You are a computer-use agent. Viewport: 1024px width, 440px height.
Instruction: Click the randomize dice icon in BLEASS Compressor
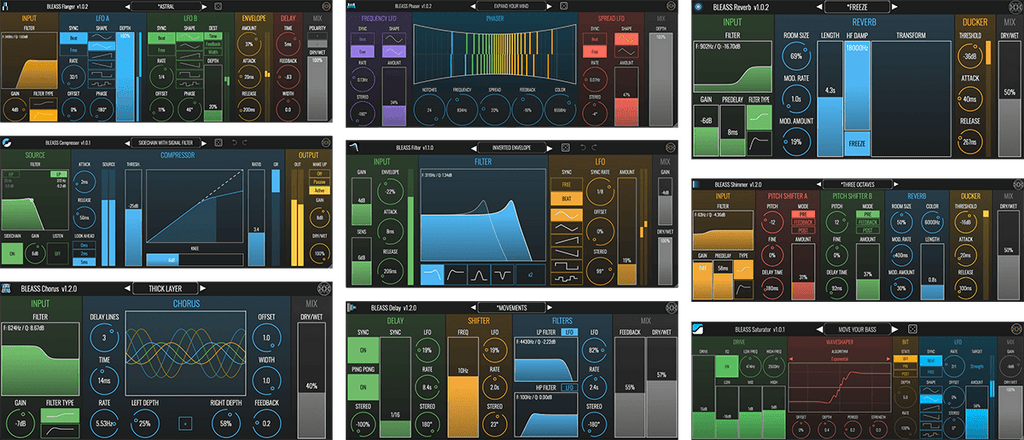pos(218,143)
